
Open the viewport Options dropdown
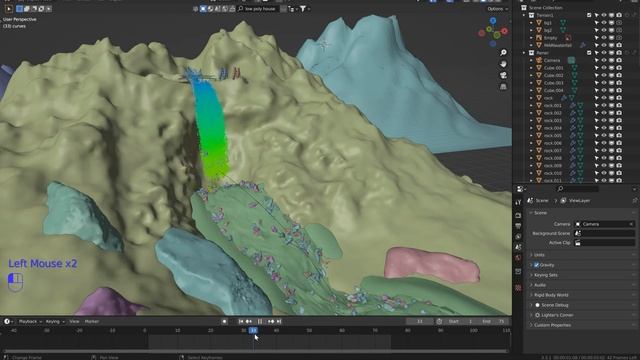(x=497, y=9)
